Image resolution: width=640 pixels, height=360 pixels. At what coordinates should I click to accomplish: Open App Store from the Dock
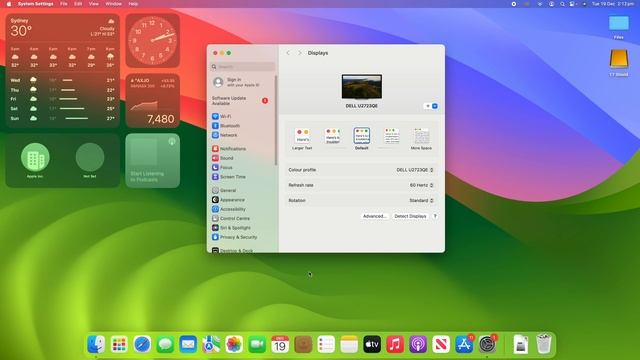(464, 344)
